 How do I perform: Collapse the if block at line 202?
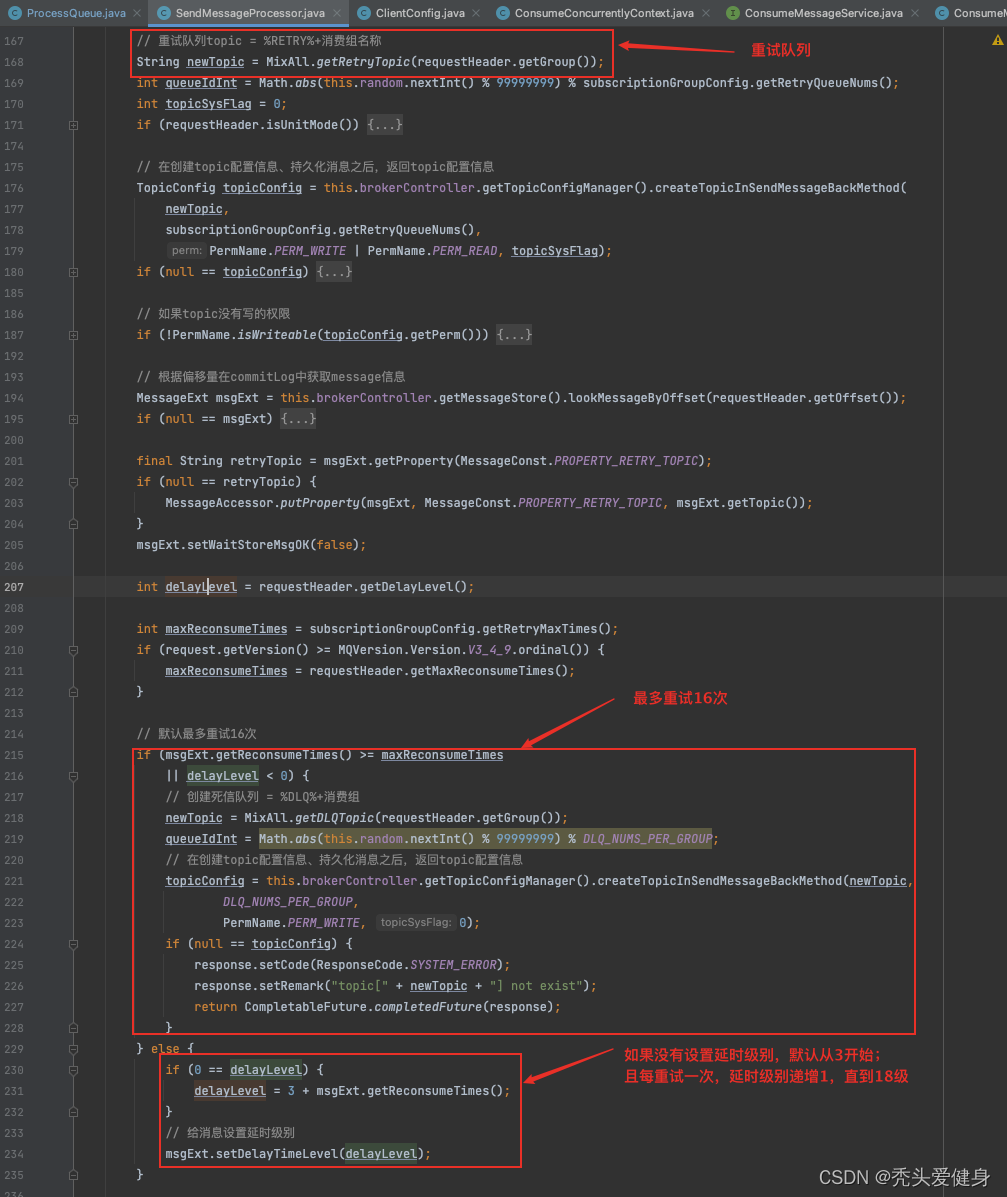[73, 482]
